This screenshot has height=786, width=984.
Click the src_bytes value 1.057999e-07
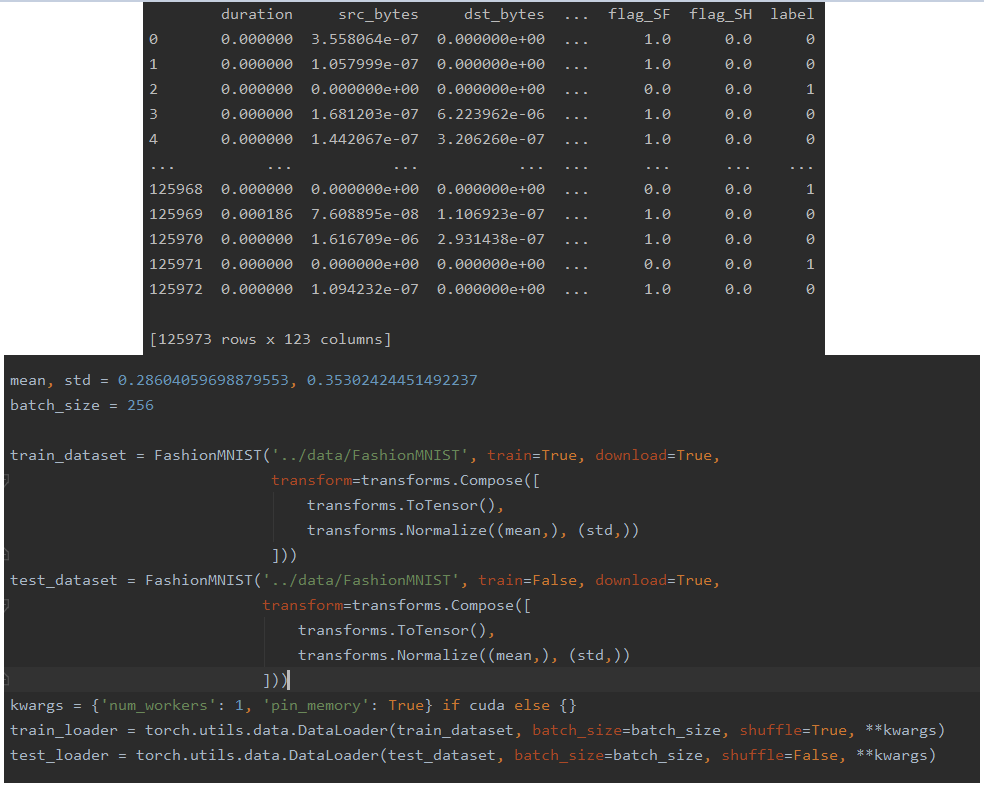coord(365,65)
